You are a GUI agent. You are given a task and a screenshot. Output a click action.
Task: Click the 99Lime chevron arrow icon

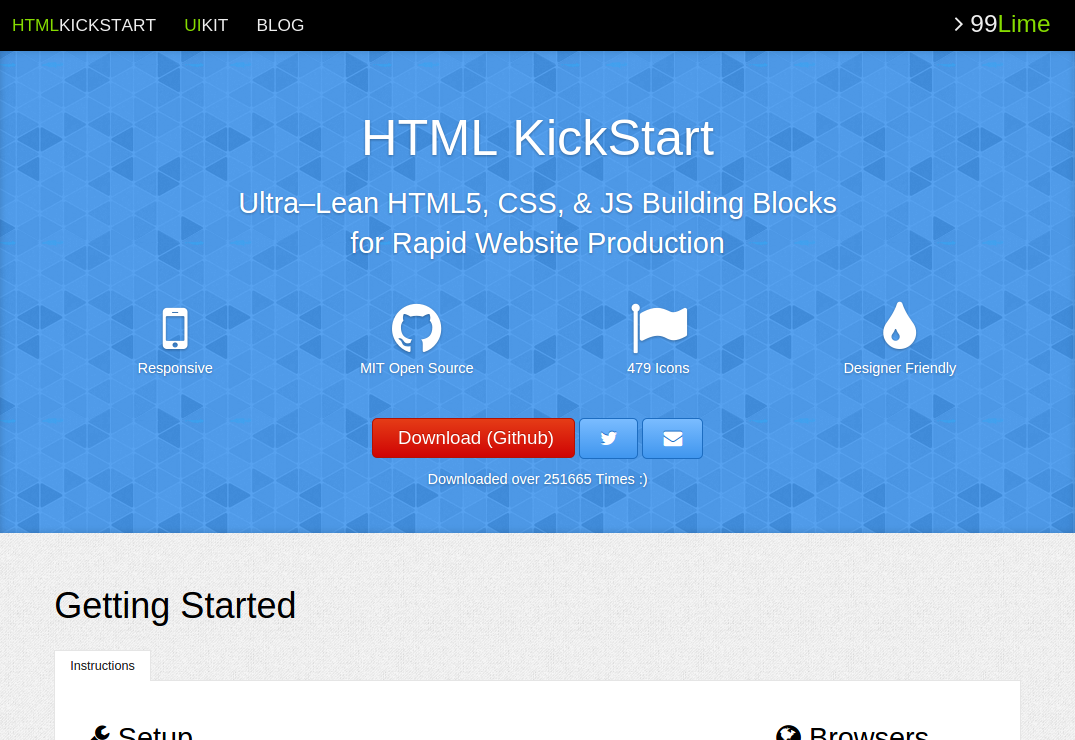click(x=958, y=25)
